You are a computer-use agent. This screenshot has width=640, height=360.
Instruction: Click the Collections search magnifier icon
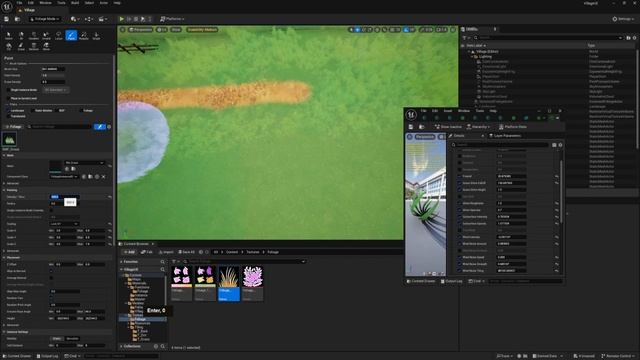tap(162, 346)
